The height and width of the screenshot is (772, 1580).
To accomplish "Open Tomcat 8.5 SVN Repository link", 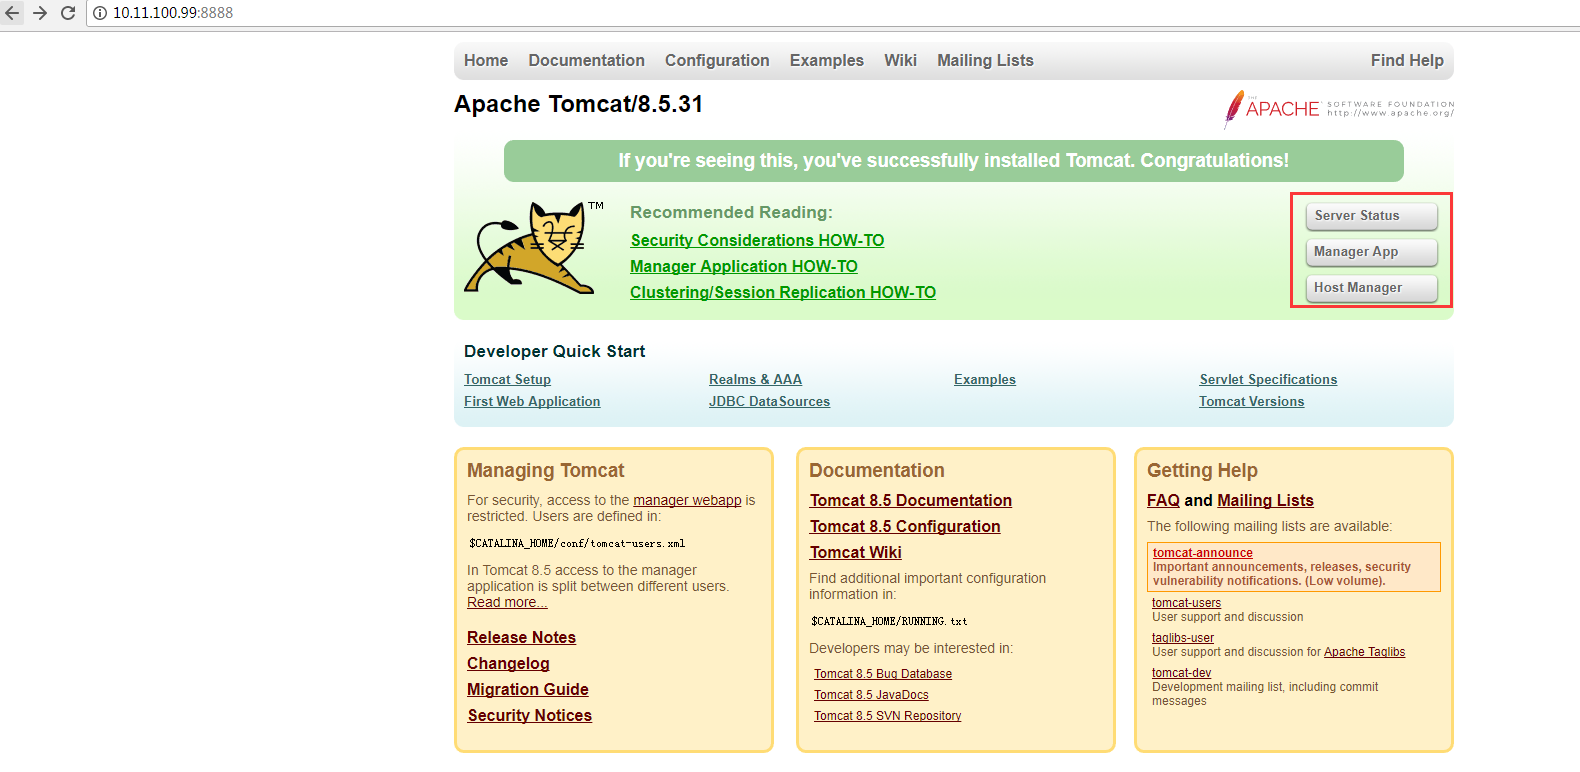I will click(887, 716).
